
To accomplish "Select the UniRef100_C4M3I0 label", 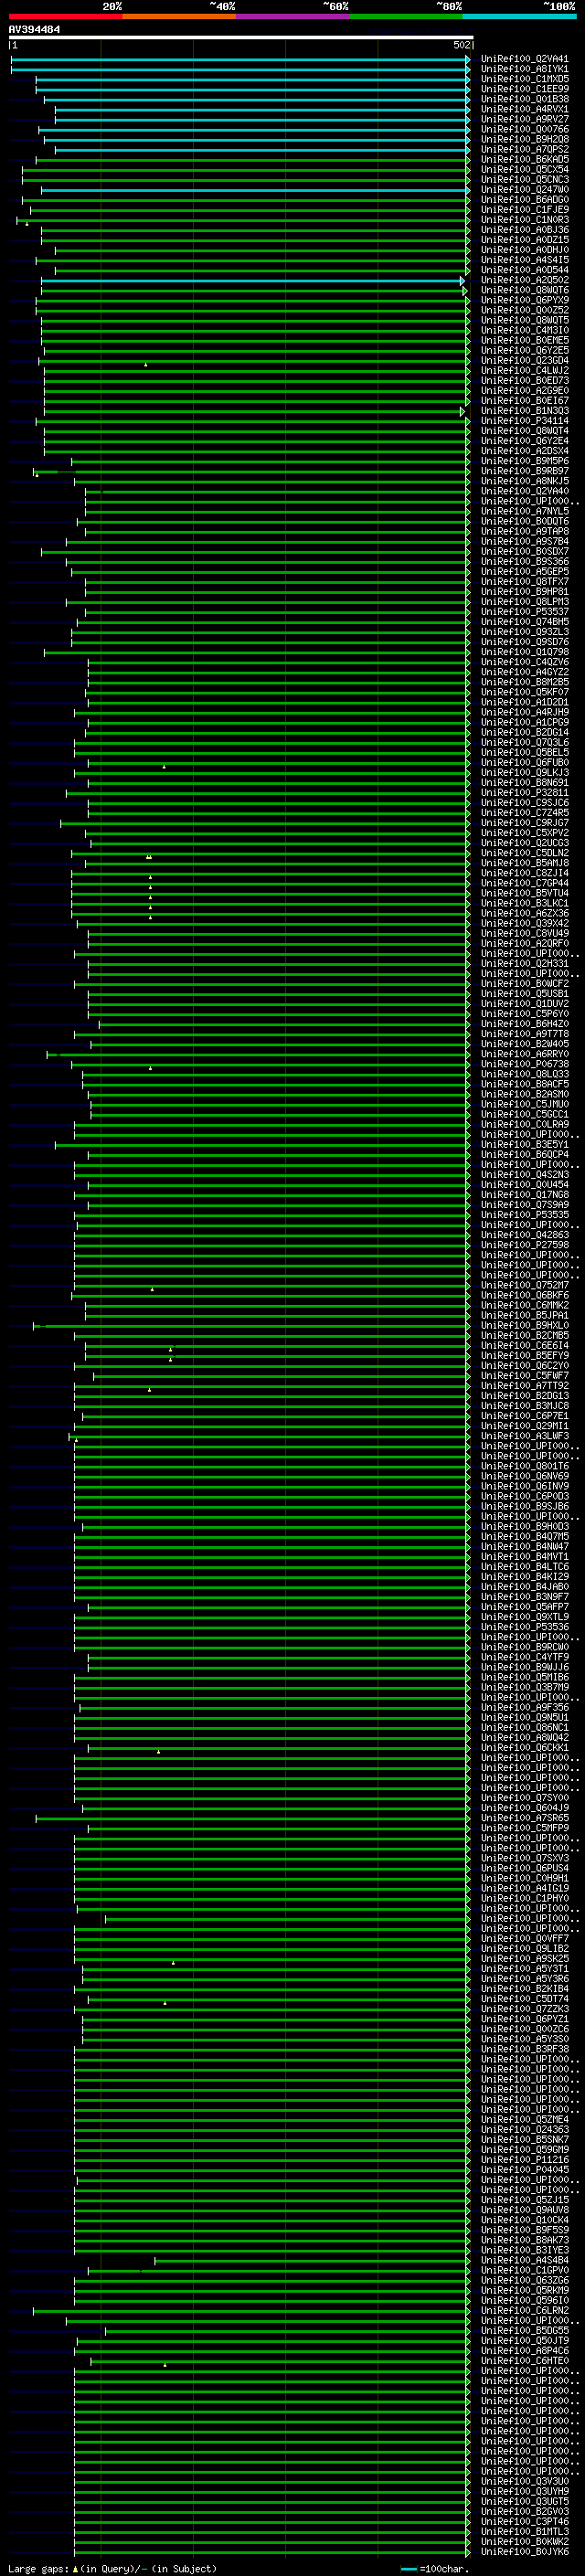I will [x=524, y=330].
